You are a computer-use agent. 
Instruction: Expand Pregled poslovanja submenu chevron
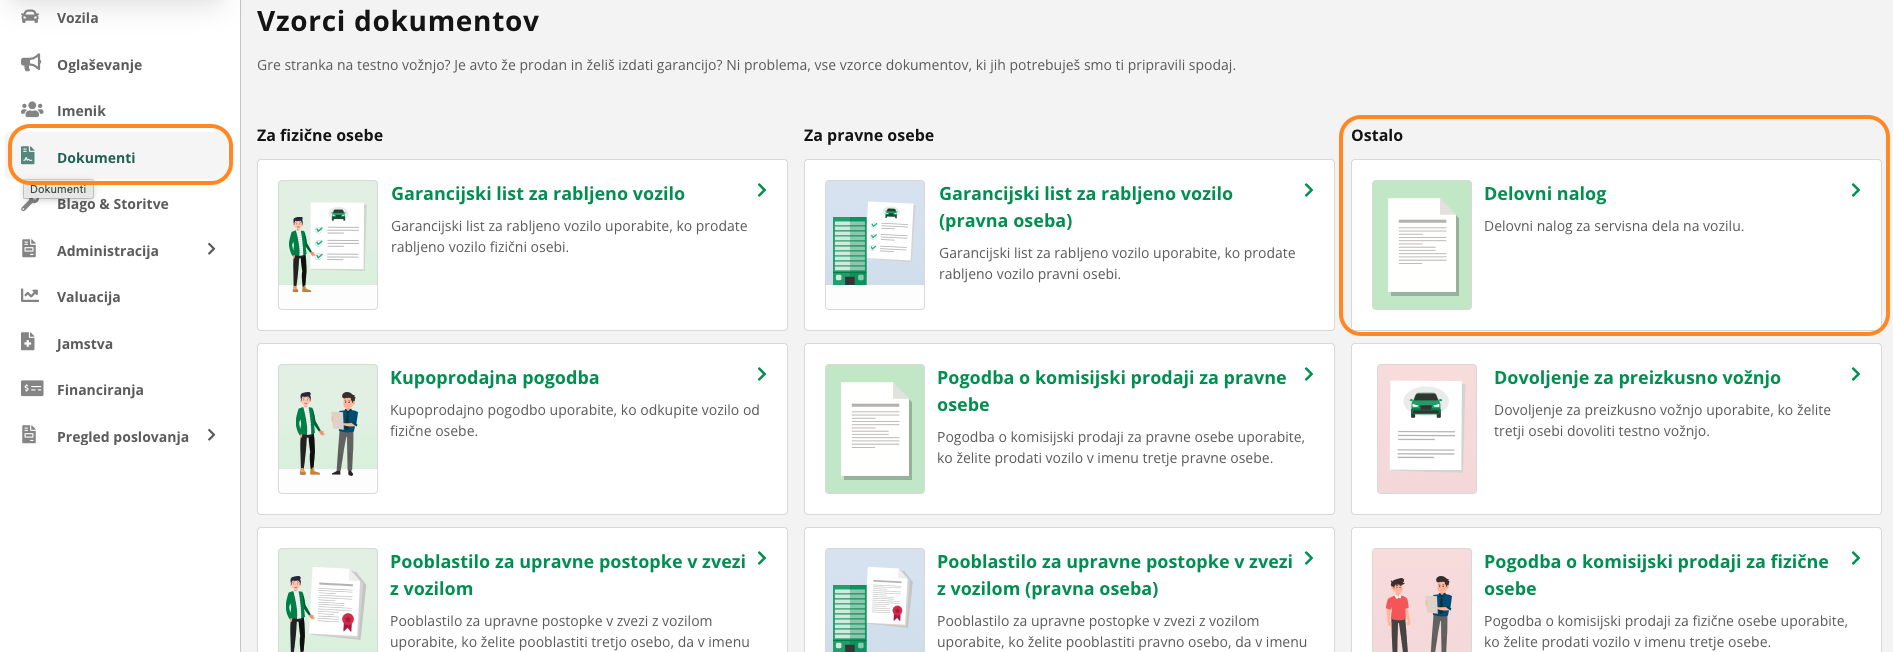[211, 435]
